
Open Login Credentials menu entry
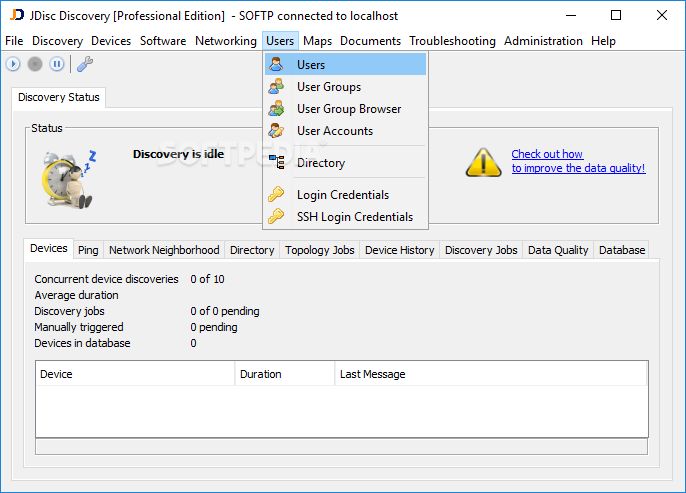[x=345, y=194]
